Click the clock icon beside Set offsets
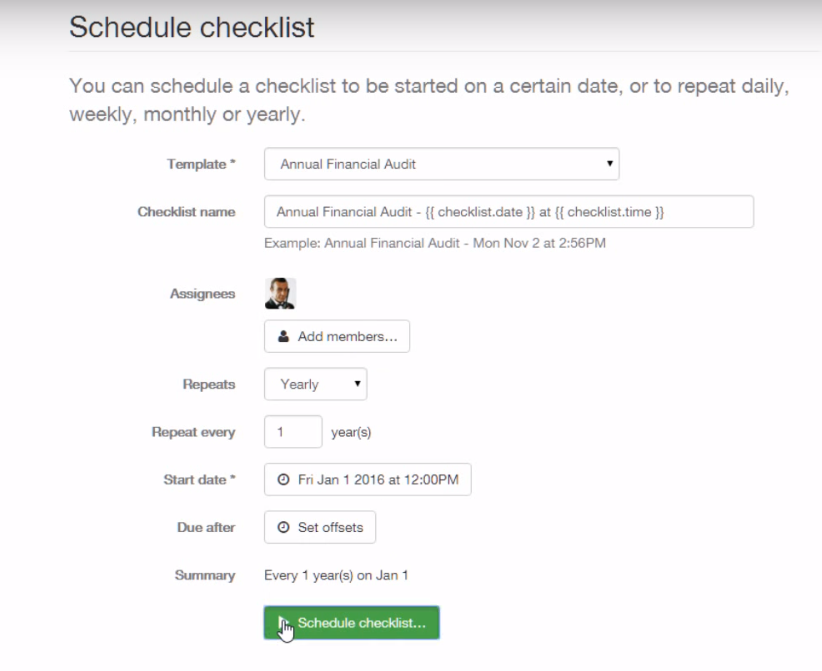This screenshot has height=671, width=822. [x=283, y=527]
